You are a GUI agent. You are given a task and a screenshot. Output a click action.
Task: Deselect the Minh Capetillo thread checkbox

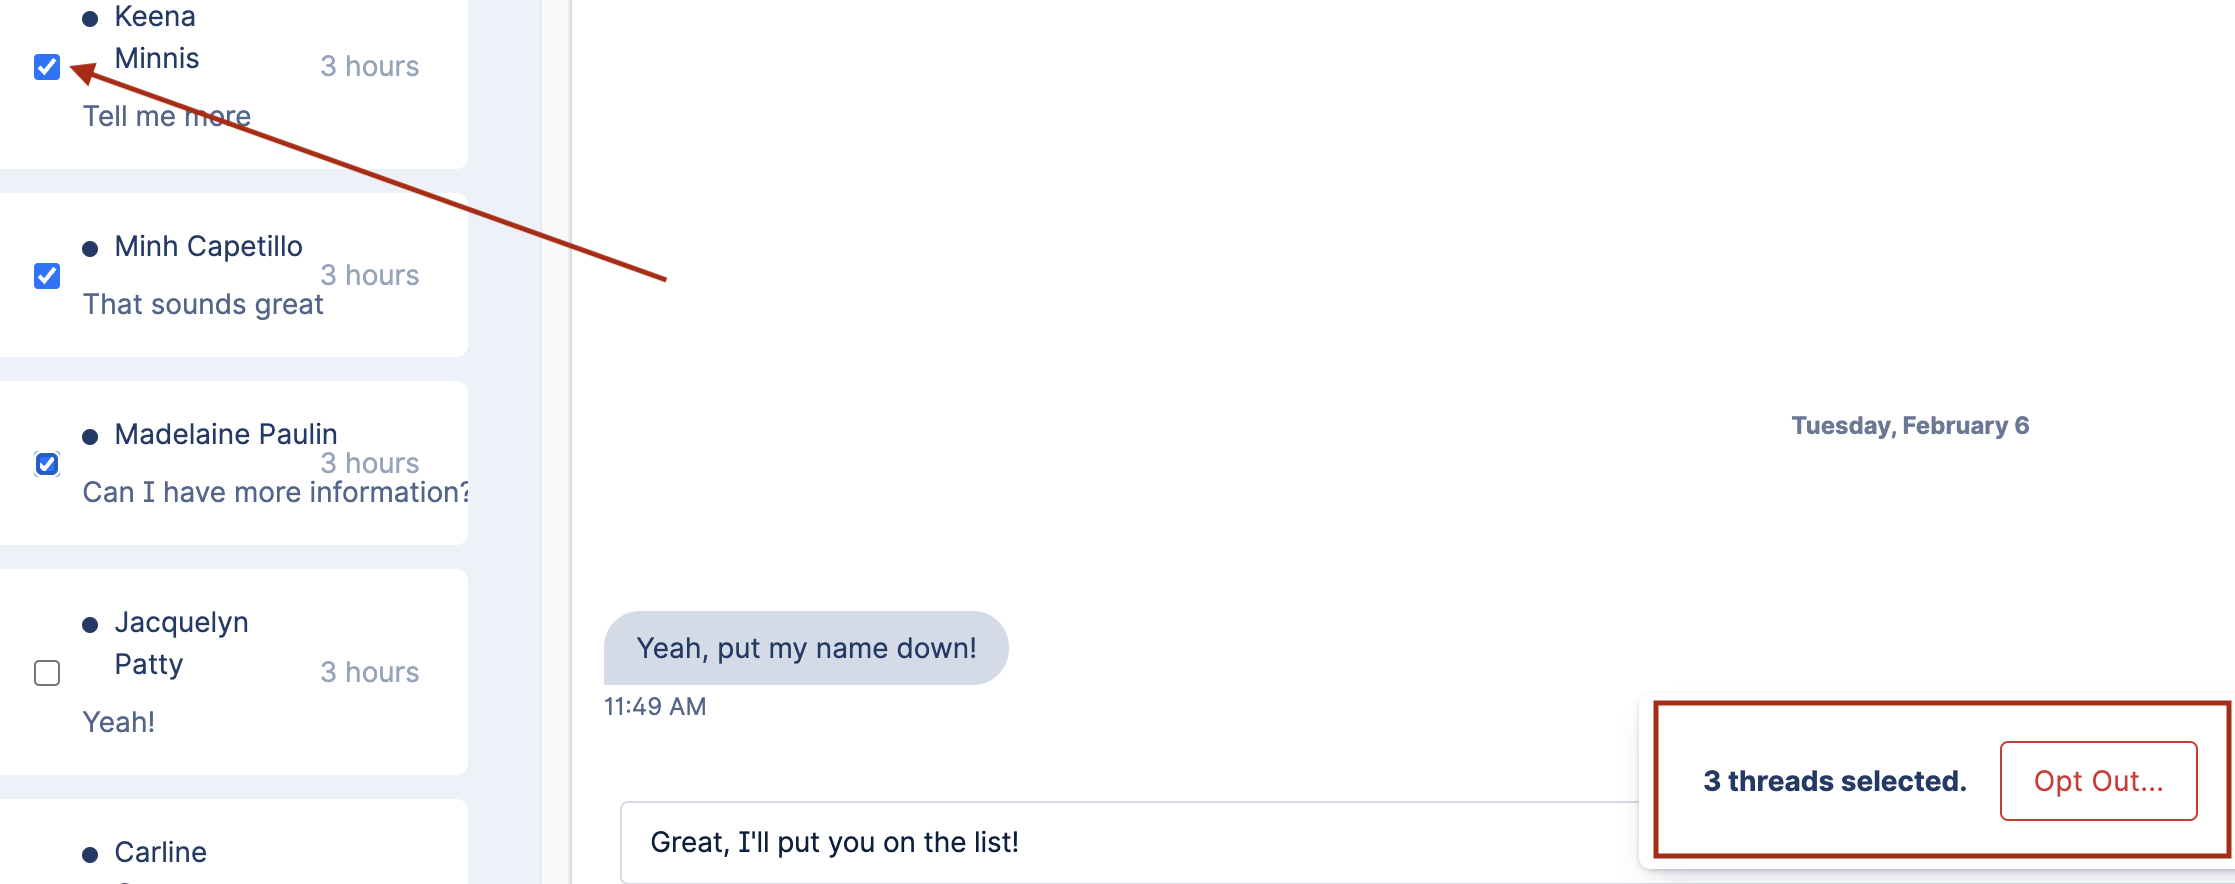pos(47,276)
